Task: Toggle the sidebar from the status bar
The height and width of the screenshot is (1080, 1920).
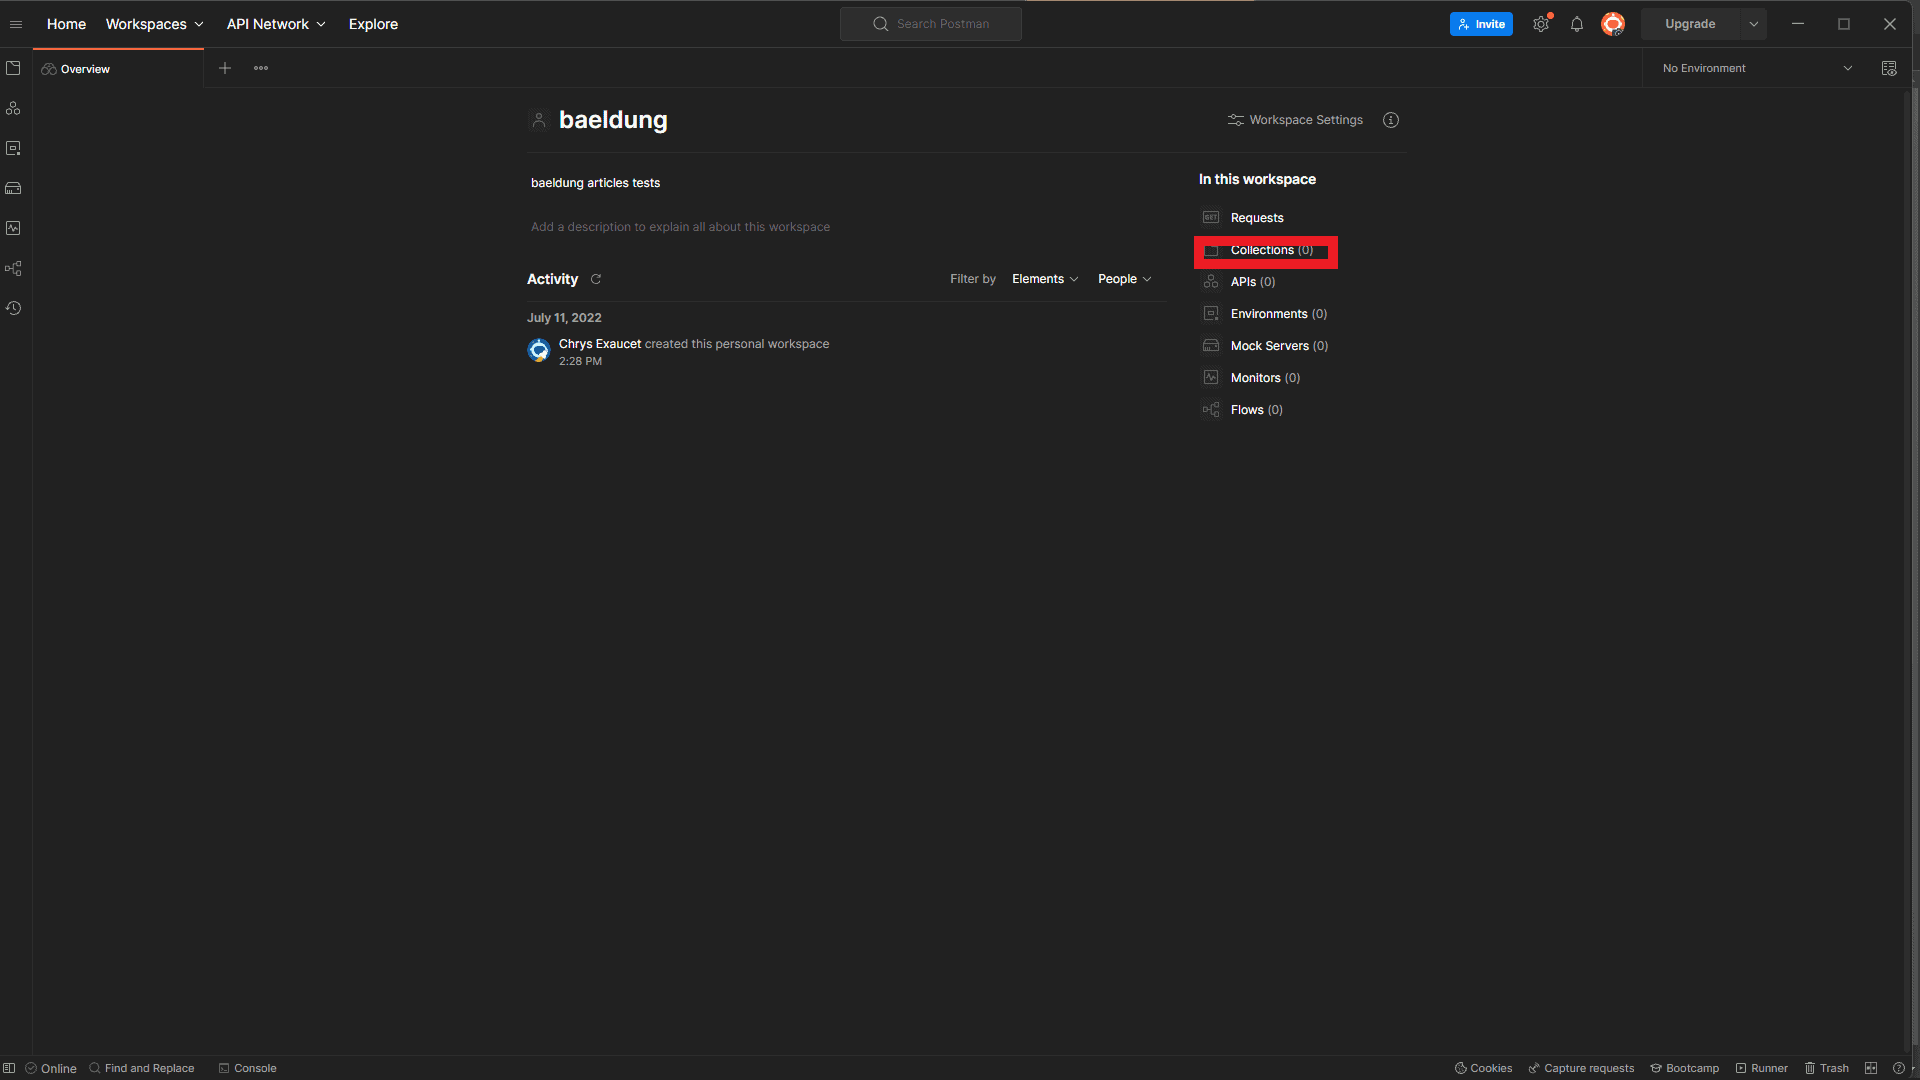Action: (9, 1068)
